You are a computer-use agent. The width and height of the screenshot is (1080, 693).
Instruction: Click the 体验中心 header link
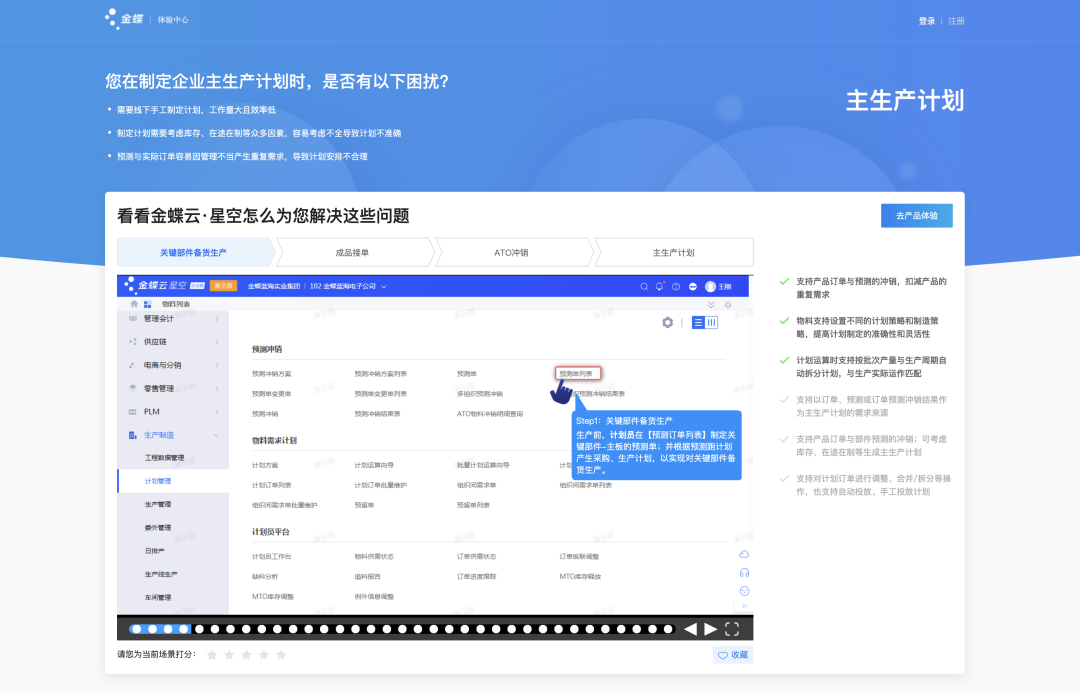173,20
